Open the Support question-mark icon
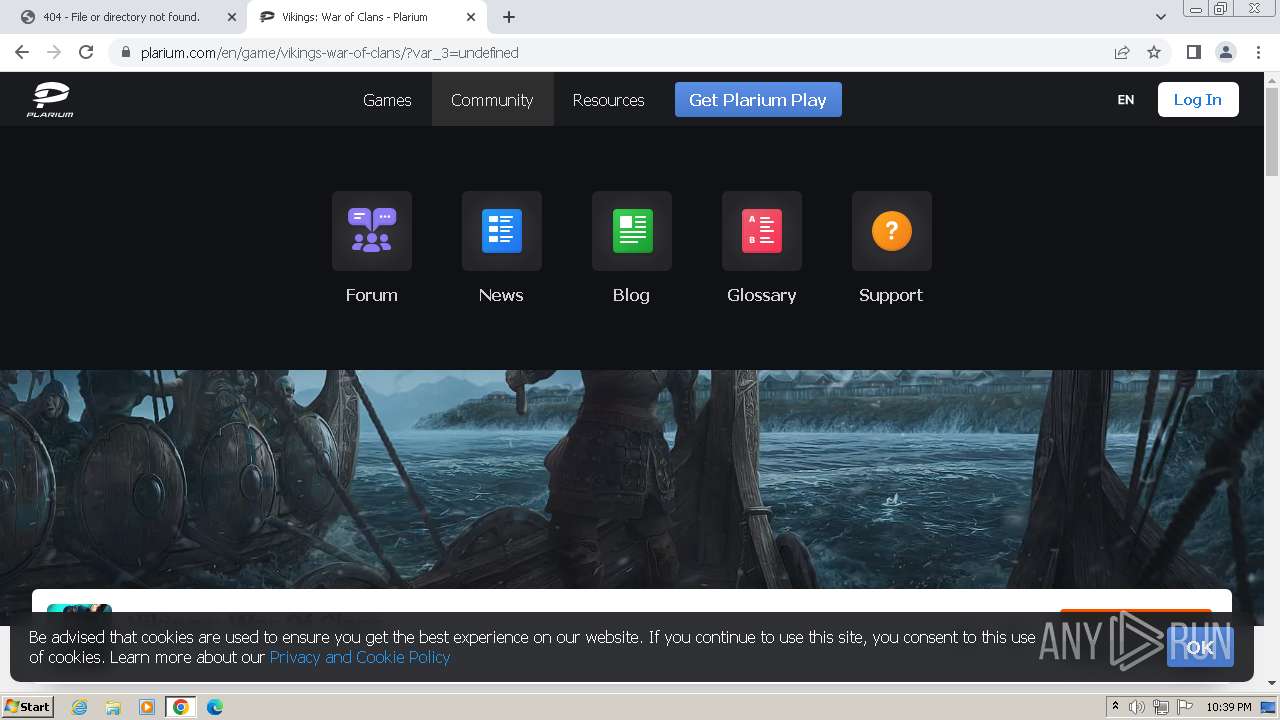 click(x=892, y=231)
